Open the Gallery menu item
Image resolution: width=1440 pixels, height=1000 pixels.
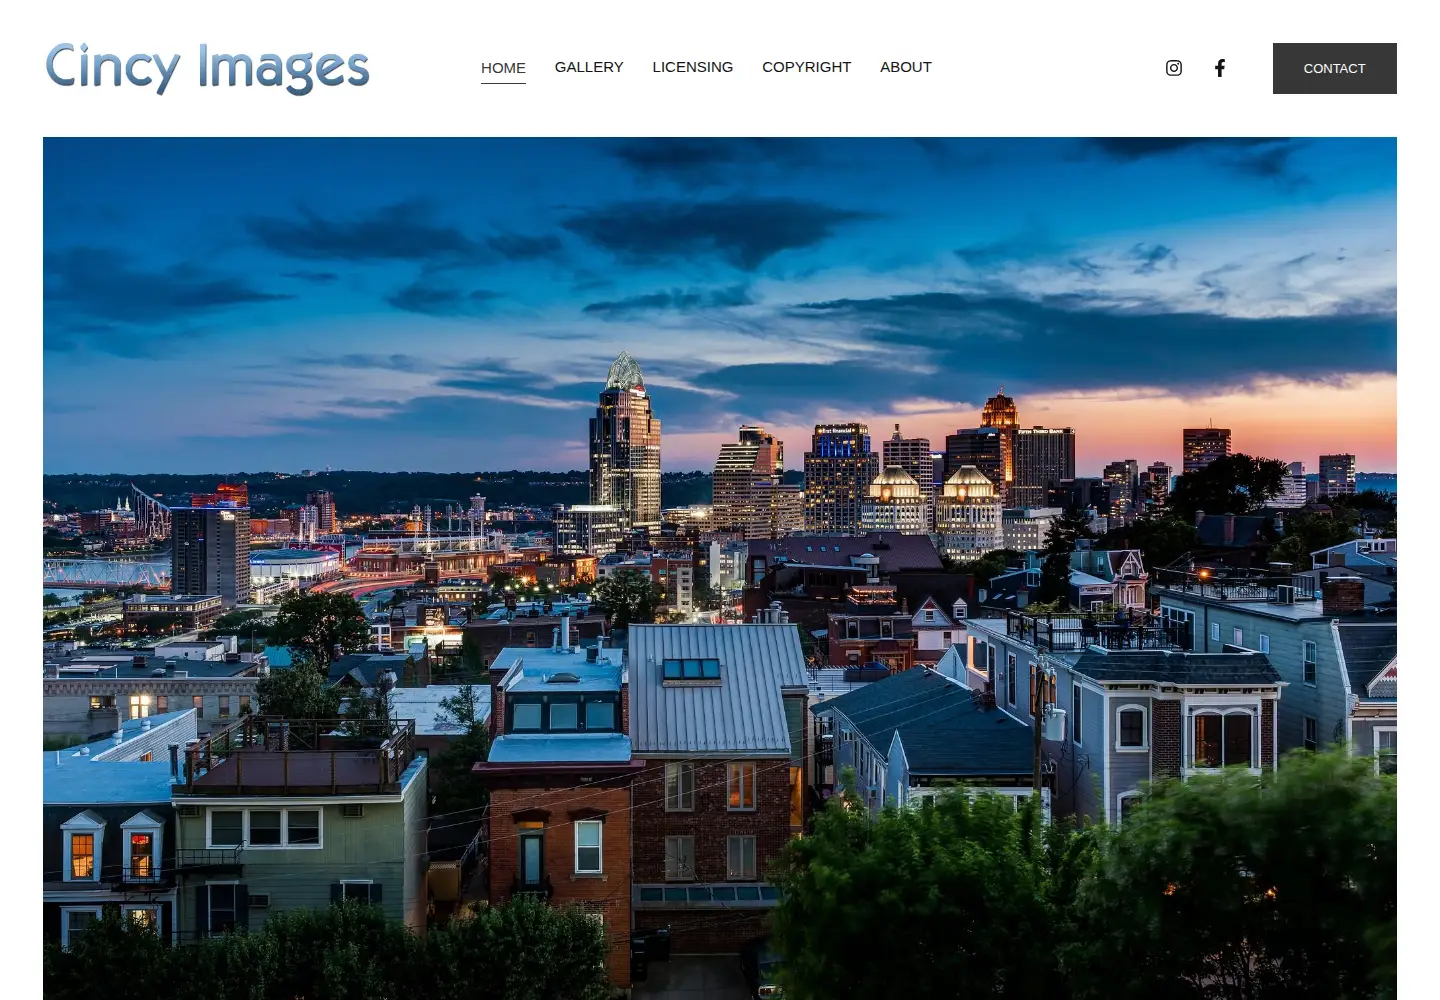(x=589, y=67)
